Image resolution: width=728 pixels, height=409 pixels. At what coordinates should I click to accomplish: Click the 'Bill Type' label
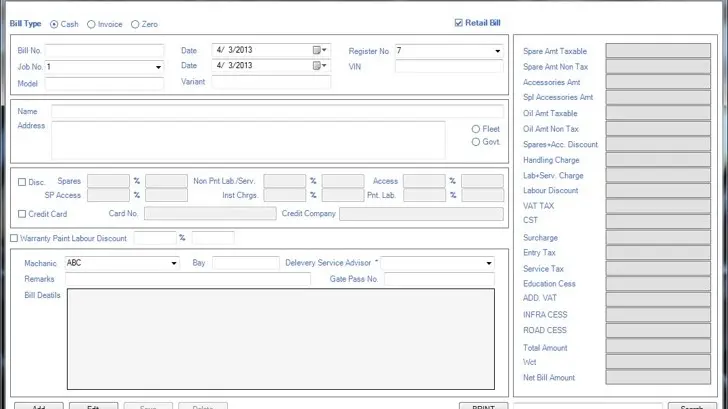pos(26,24)
